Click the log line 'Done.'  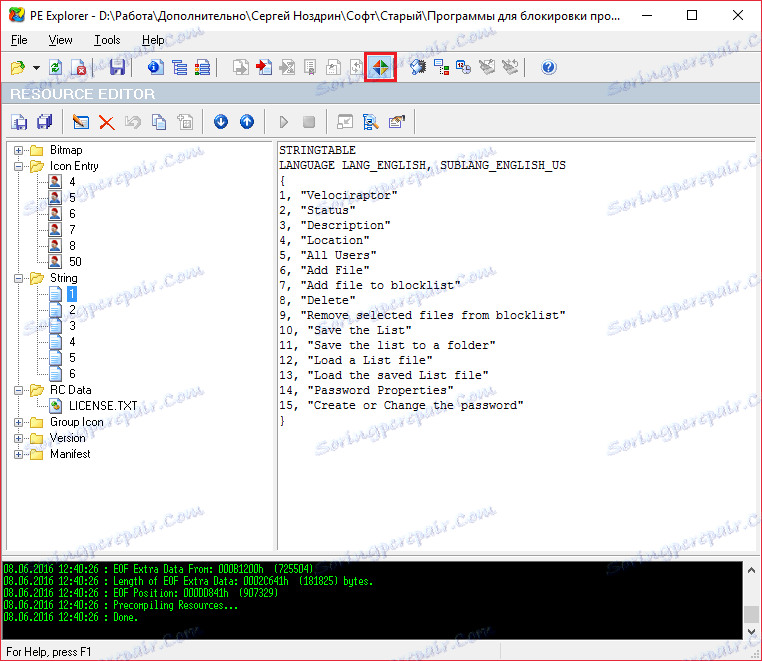click(70, 617)
